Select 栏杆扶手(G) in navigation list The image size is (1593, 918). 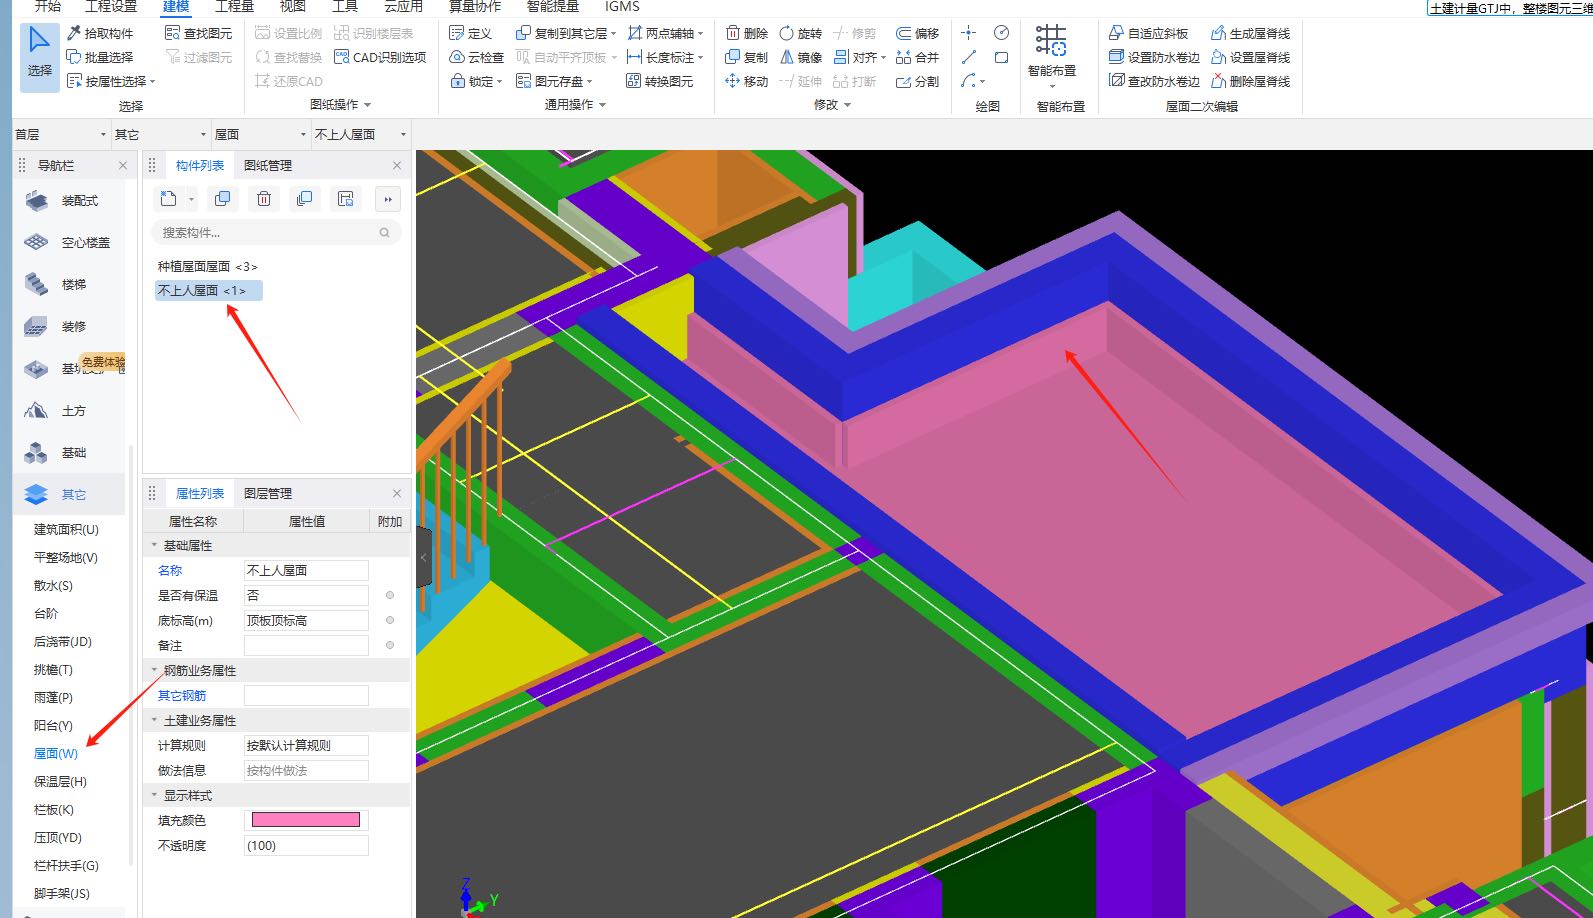pos(66,866)
